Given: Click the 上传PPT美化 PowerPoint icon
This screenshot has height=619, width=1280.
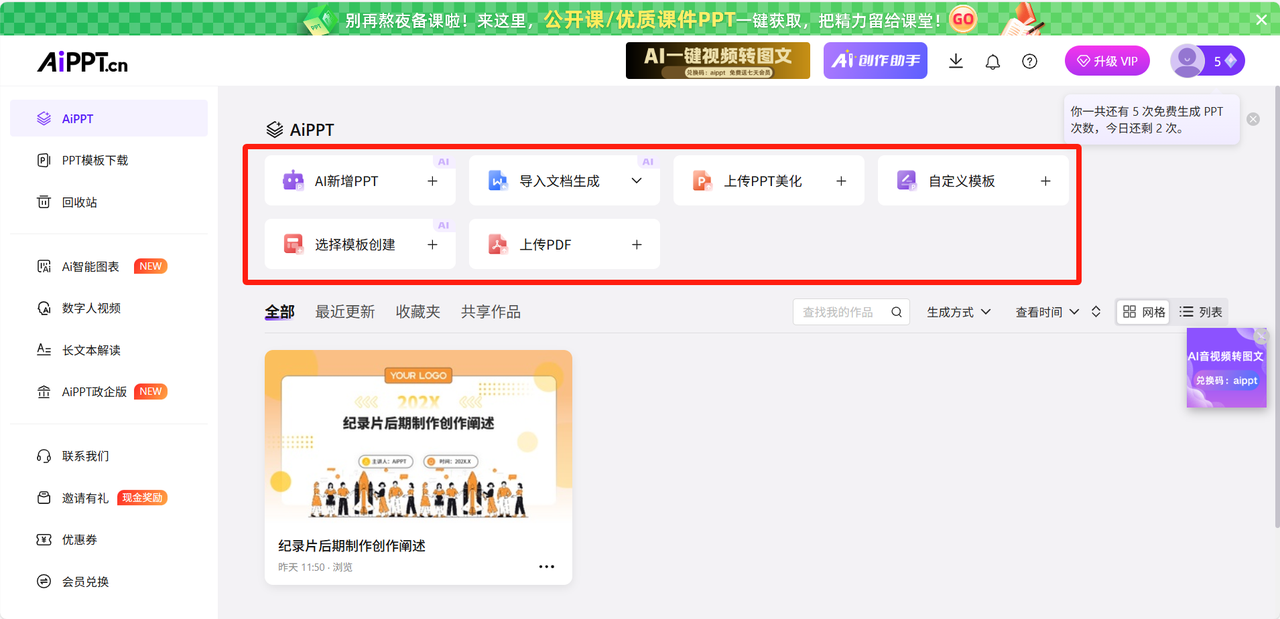Looking at the screenshot, I should (x=702, y=181).
